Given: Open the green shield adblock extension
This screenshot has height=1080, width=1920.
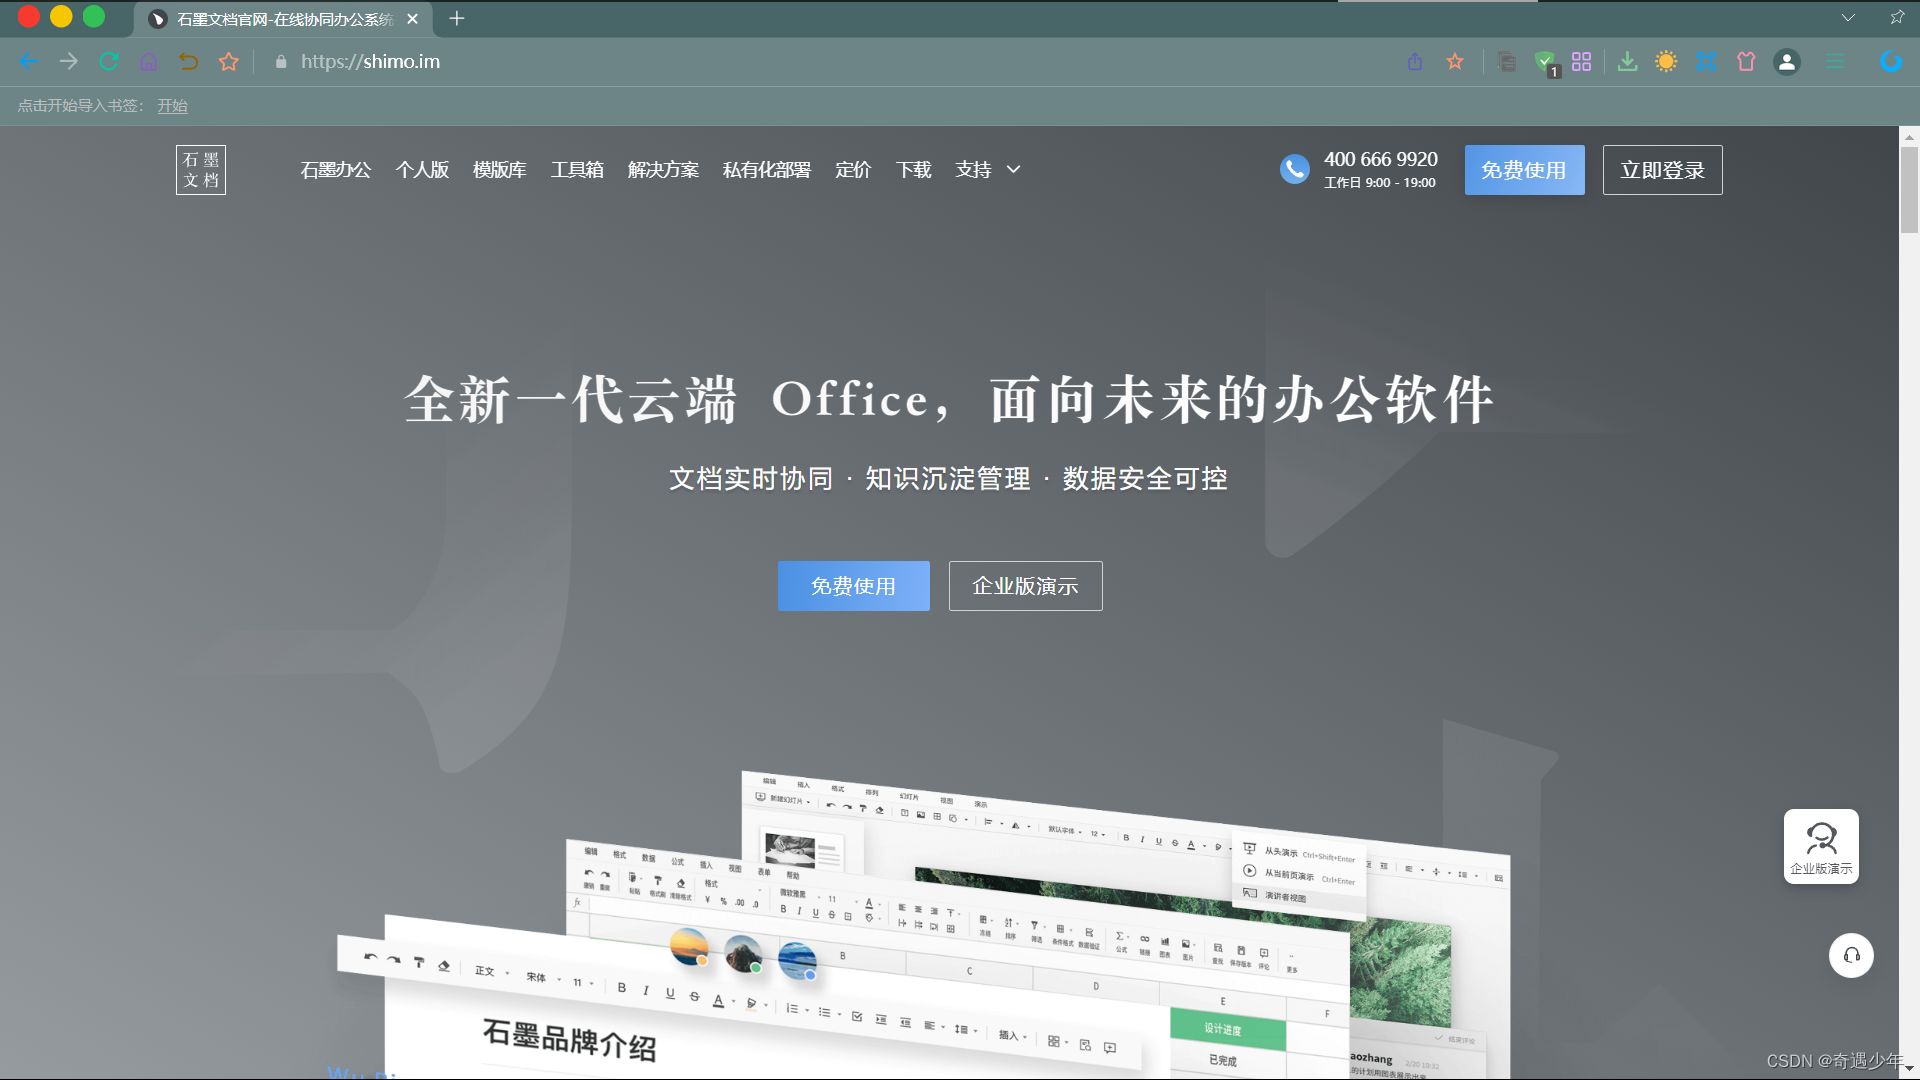Looking at the screenshot, I should pyautogui.click(x=1546, y=63).
